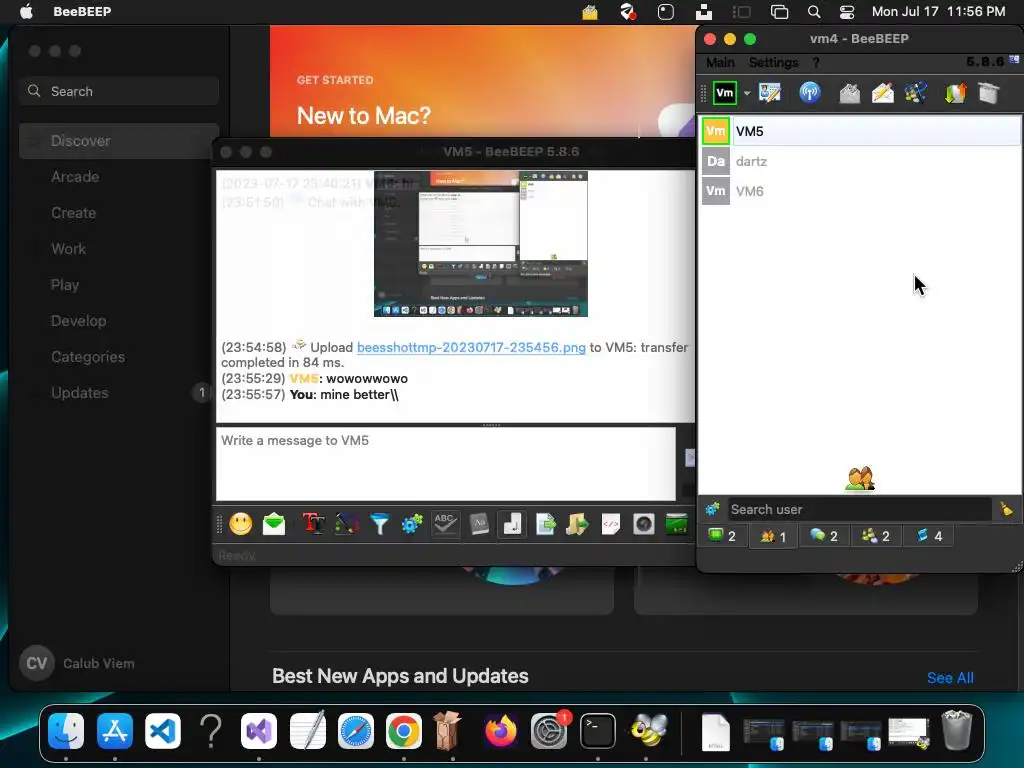Click the Calub Viem account button
Screen dimensions: 1024x768
(x=78, y=664)
